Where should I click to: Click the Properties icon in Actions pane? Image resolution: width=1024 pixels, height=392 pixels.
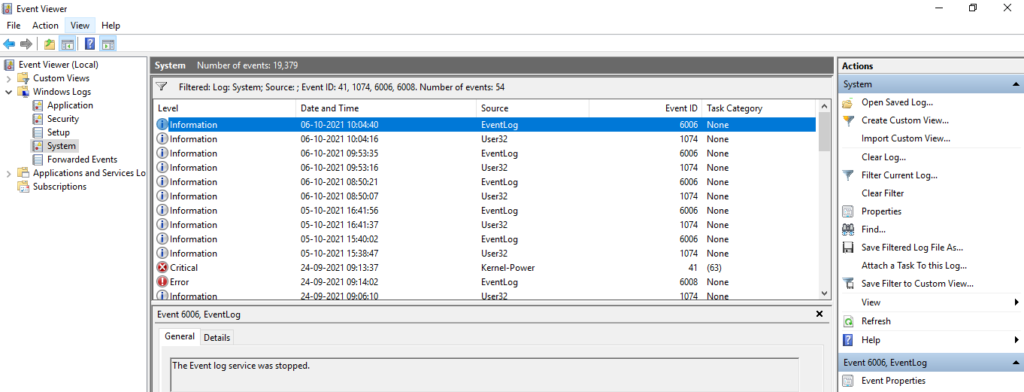pyautogui.click(x=848, y=212)
